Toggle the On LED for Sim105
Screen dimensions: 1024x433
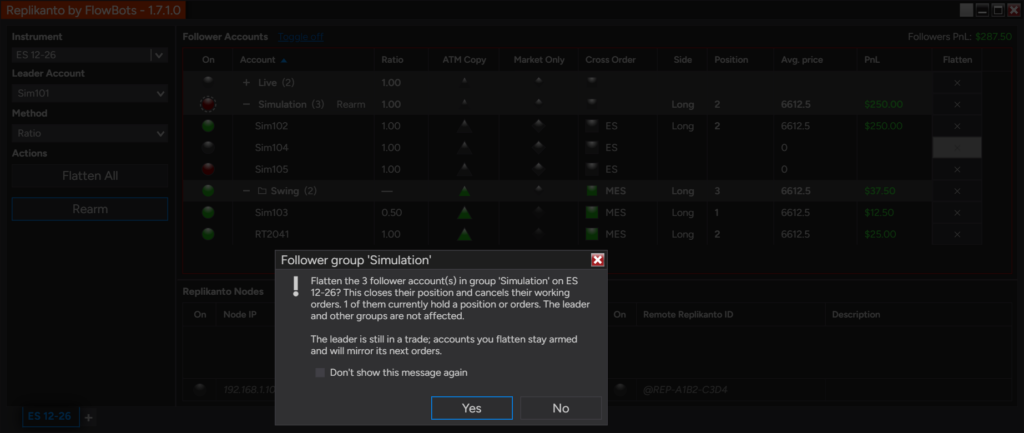[x=208, y=169]
